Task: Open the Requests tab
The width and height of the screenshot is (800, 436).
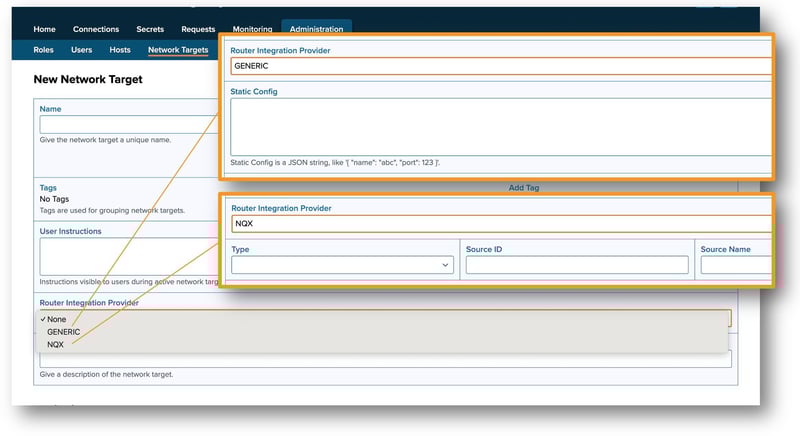Action: click(x=198, y=29)
